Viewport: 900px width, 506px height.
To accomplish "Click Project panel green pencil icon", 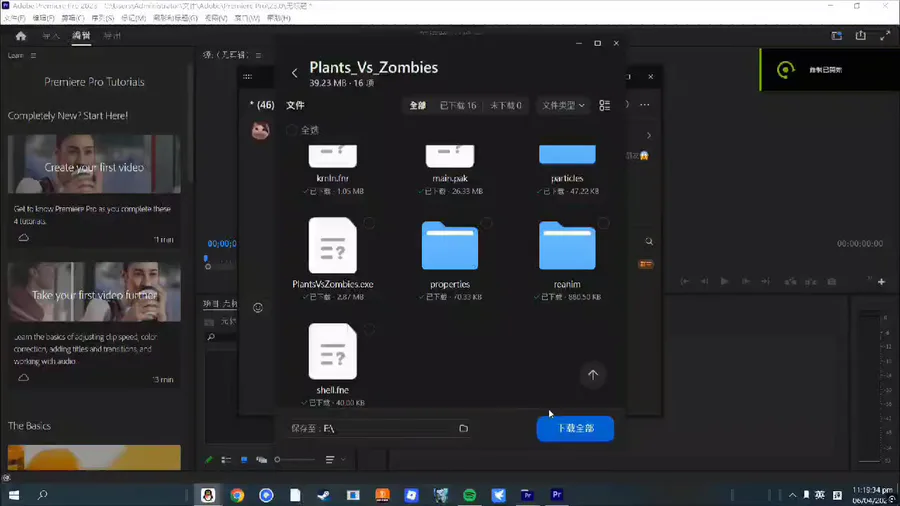I will point(209,460).
